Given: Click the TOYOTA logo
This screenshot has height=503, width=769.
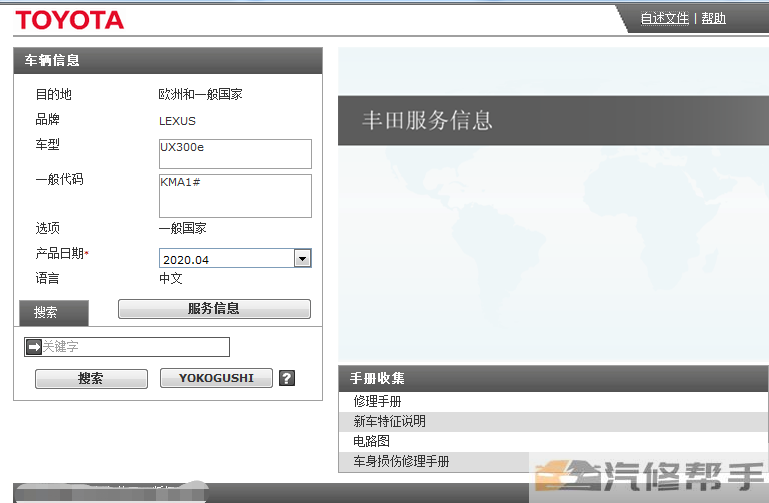Looking at the screenshot, I should pos(70,20).
